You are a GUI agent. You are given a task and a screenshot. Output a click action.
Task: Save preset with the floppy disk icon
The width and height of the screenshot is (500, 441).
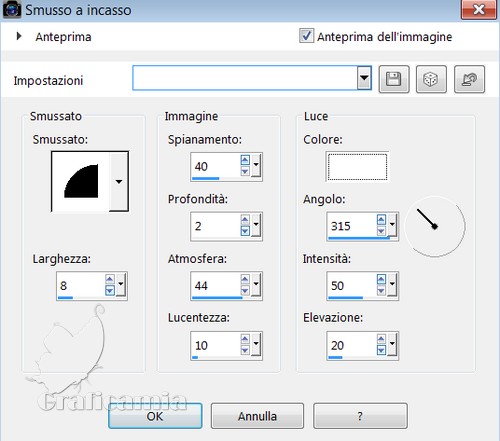pos(394,79)
